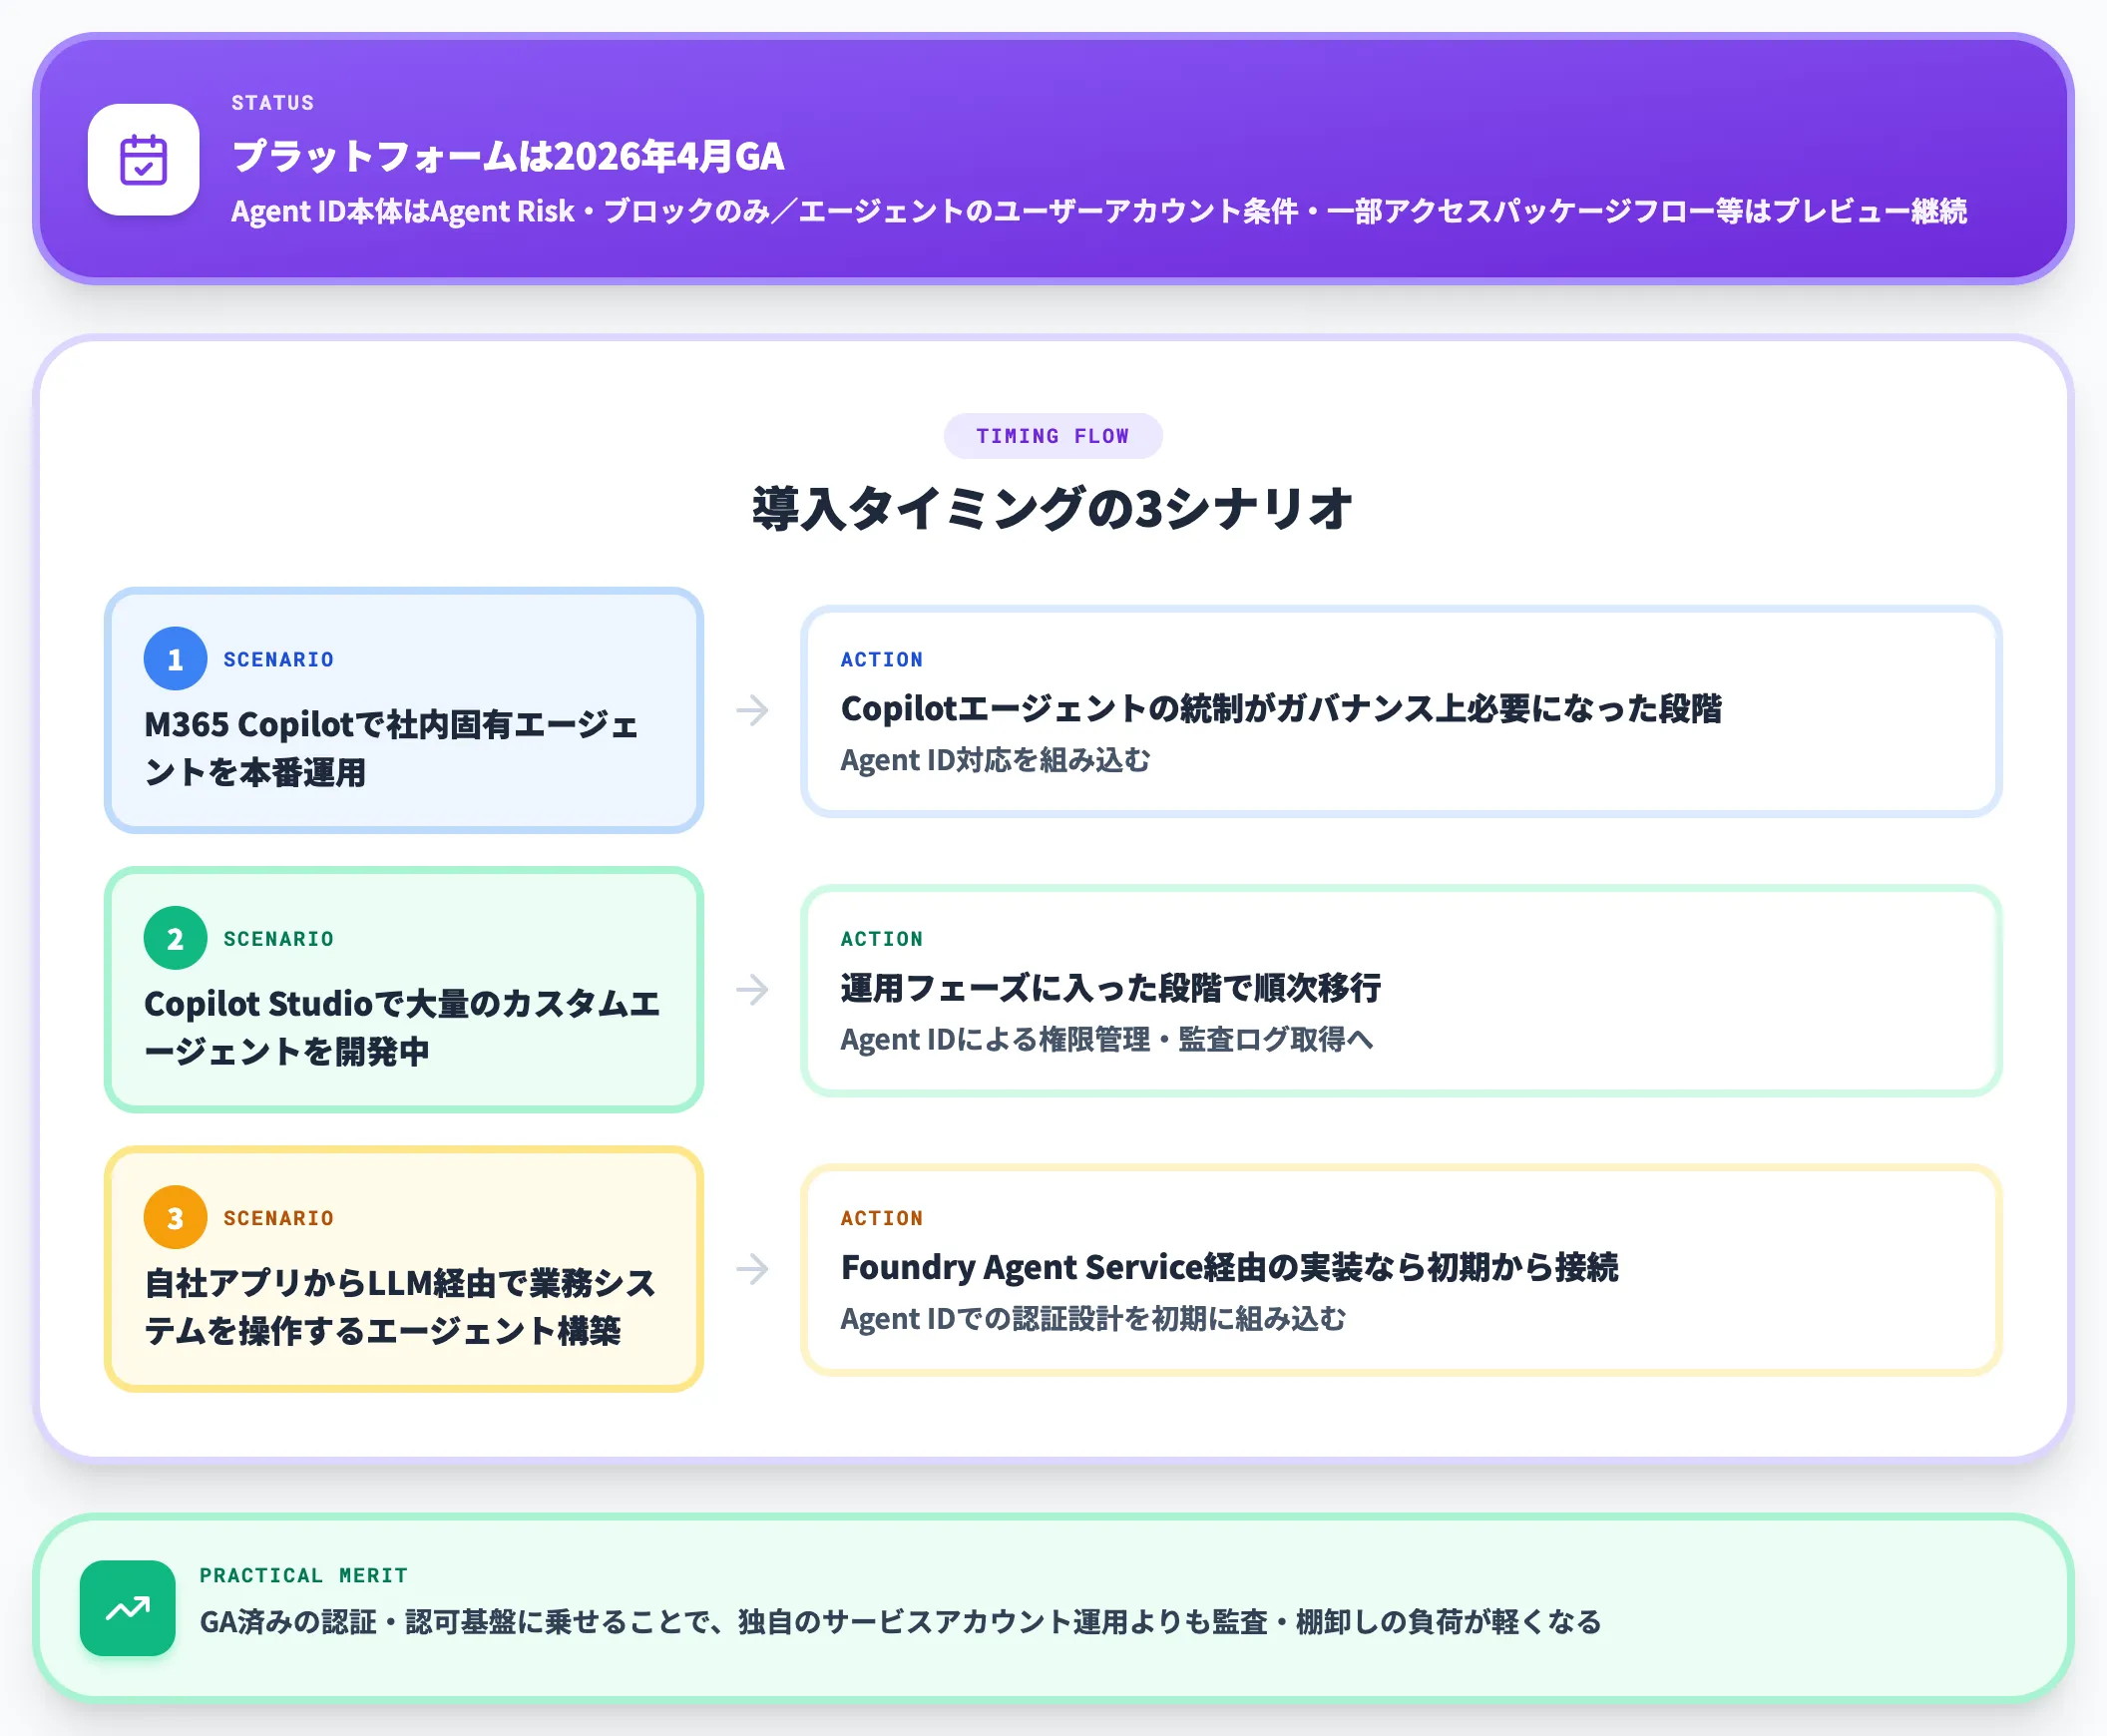Screen dimensions: 2107x1736
Task: Click the text Agent IDでの認証設計を初期に組み込む
Action: pyautogui.click(x=1093, y=1318)
